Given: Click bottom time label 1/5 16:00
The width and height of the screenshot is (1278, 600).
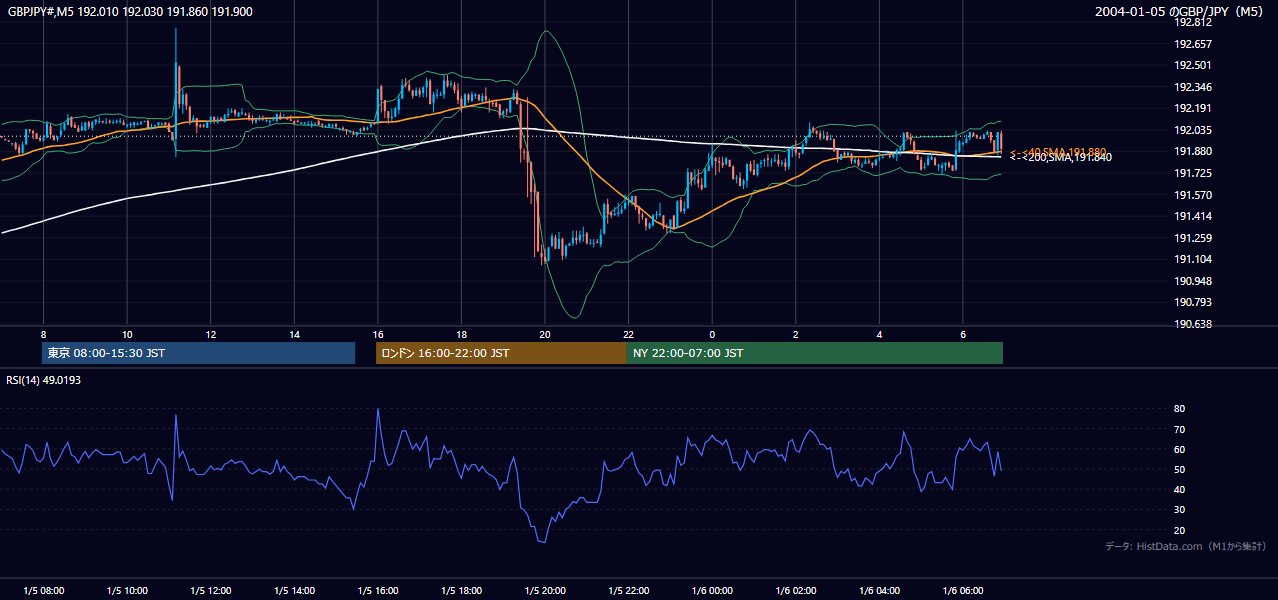Looking at the screenshot, I should point(378,590).
